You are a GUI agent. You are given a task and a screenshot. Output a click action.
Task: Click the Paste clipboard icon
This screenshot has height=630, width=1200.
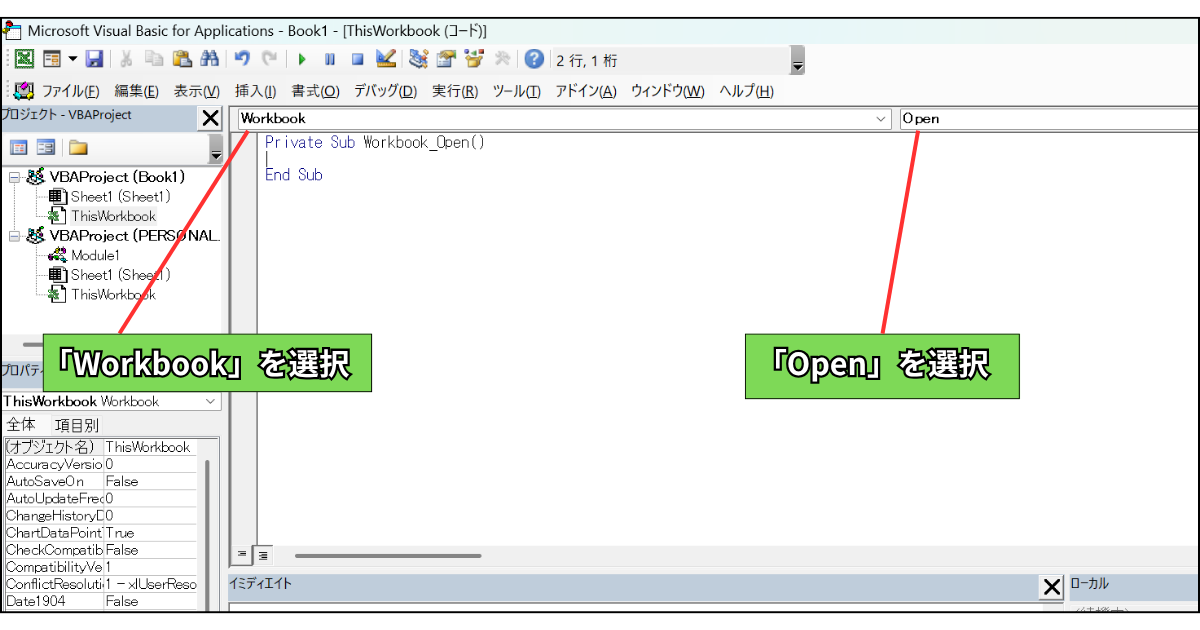[182, 59]
